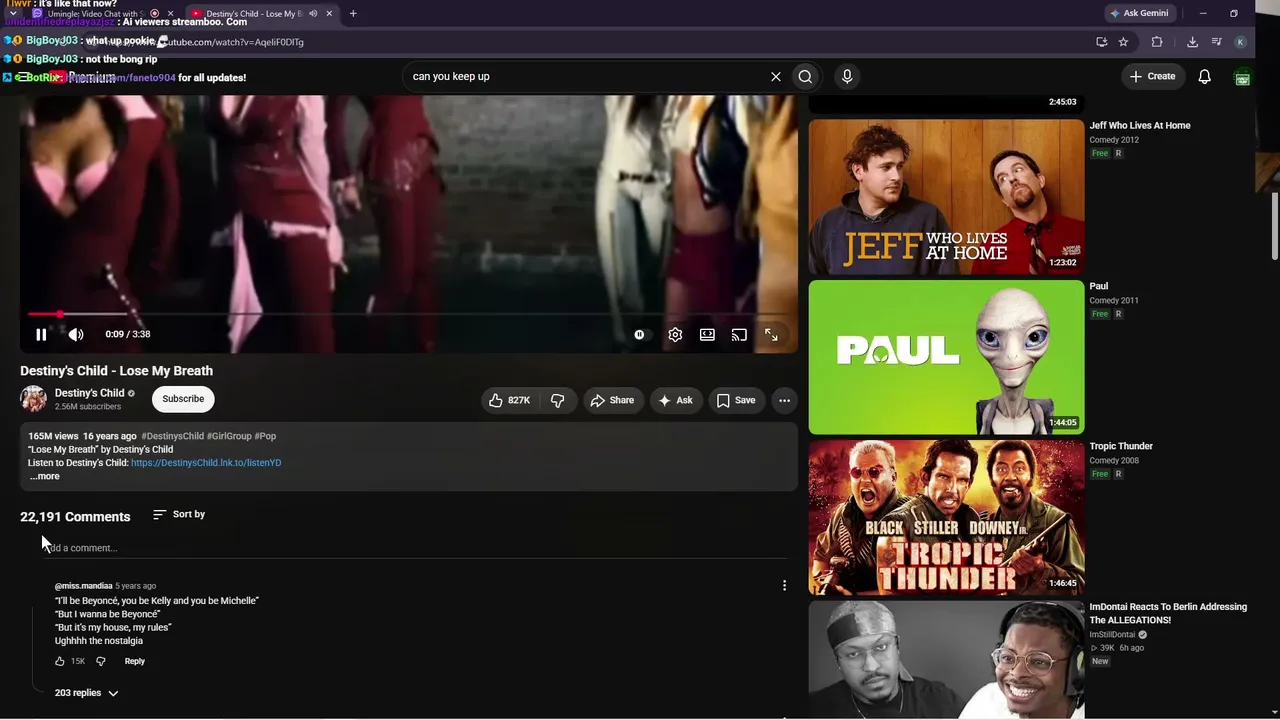The image size is (1280, 720).
Task: Open the browser extensions puzzle icon
Action: 1157,42
